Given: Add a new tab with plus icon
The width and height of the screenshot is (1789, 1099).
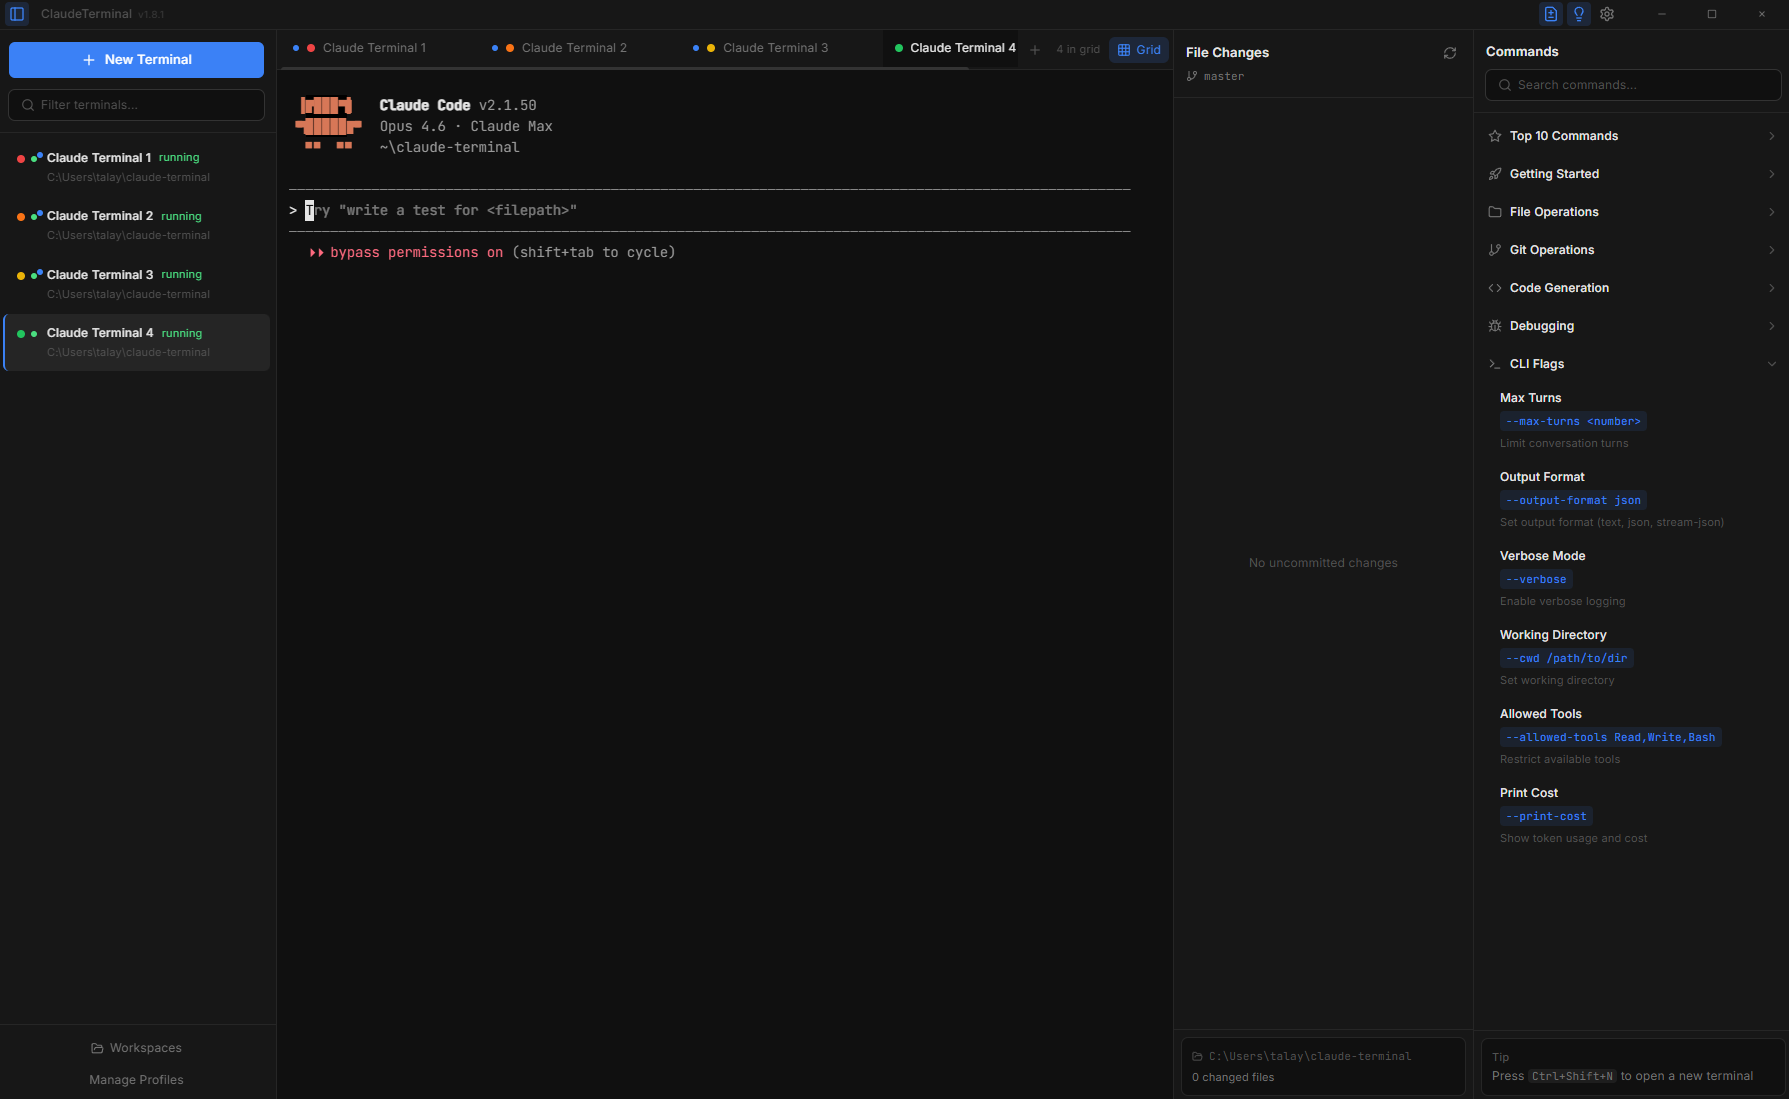Looking at the screenshot, I should coord(1035,49).
